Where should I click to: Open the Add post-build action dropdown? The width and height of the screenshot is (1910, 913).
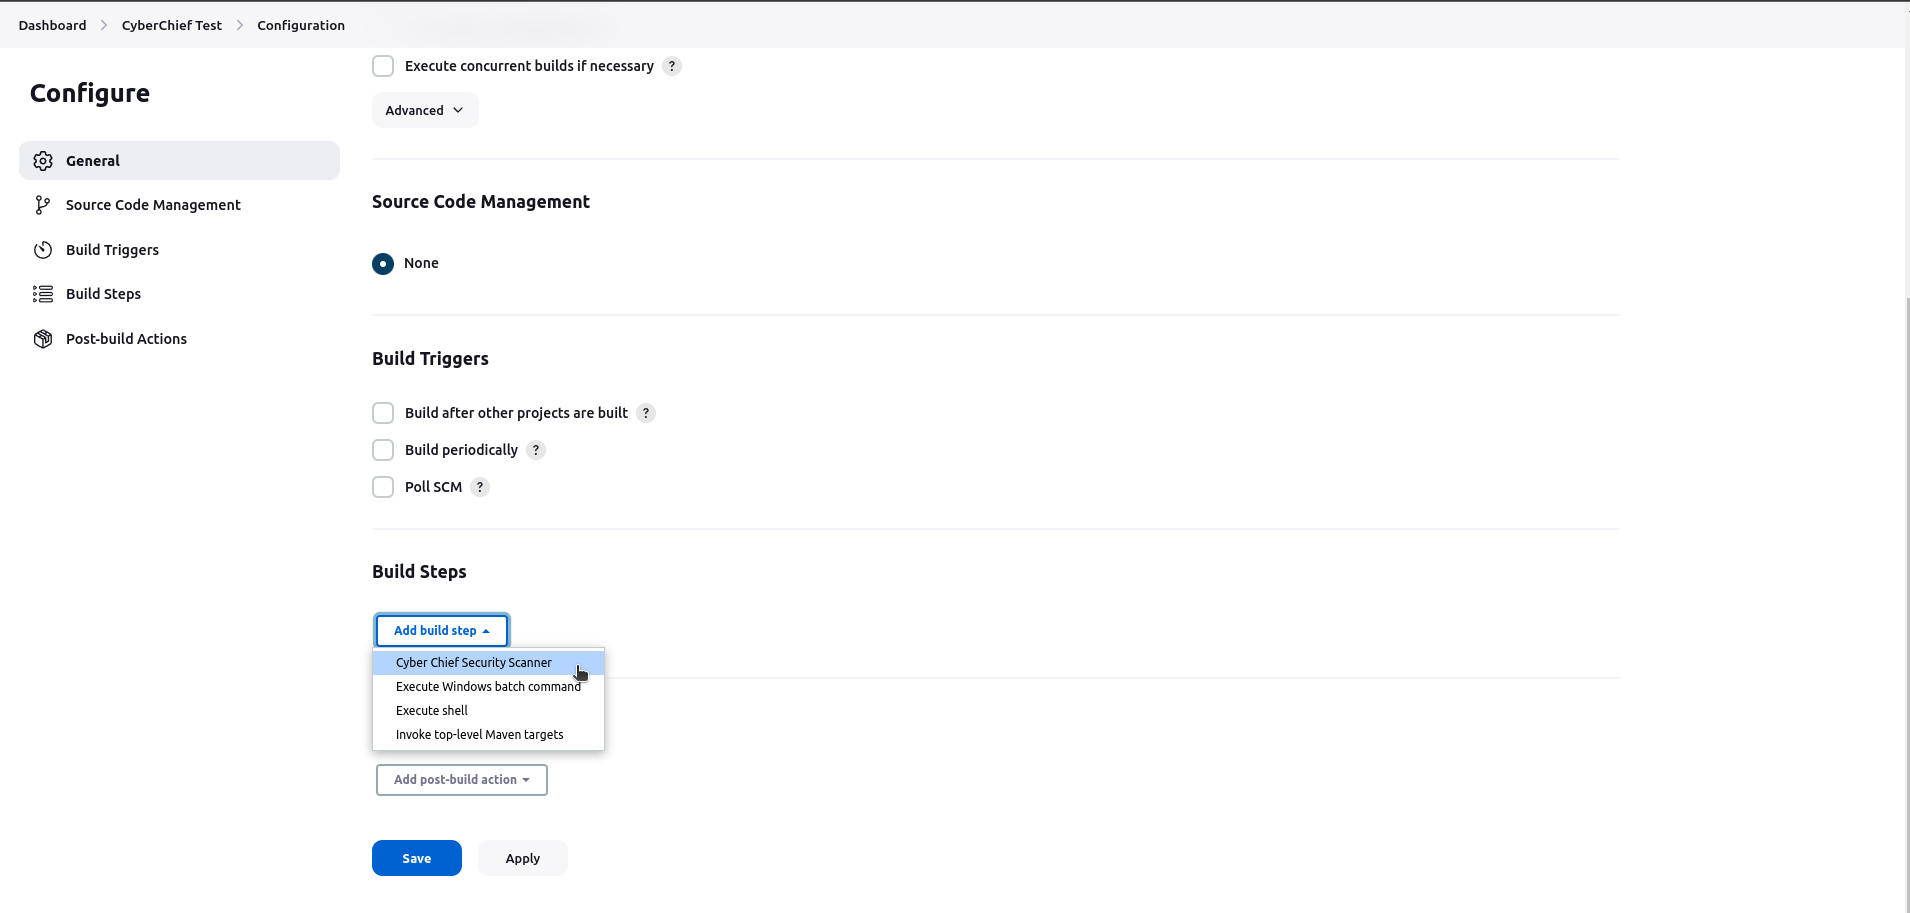[x=462, y=780]
